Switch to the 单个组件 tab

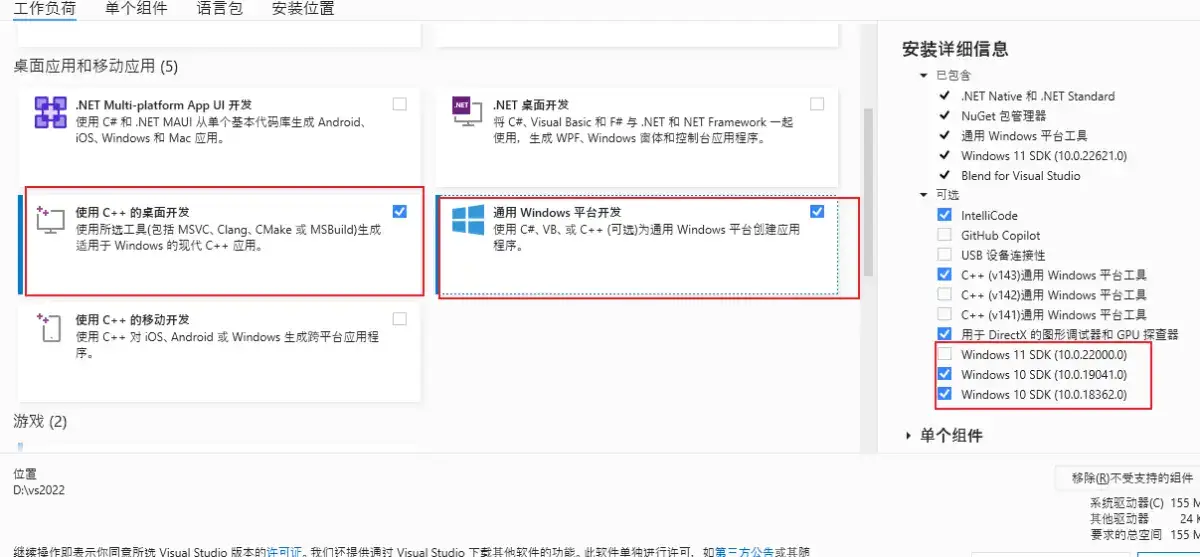click(x=136, y=8)
